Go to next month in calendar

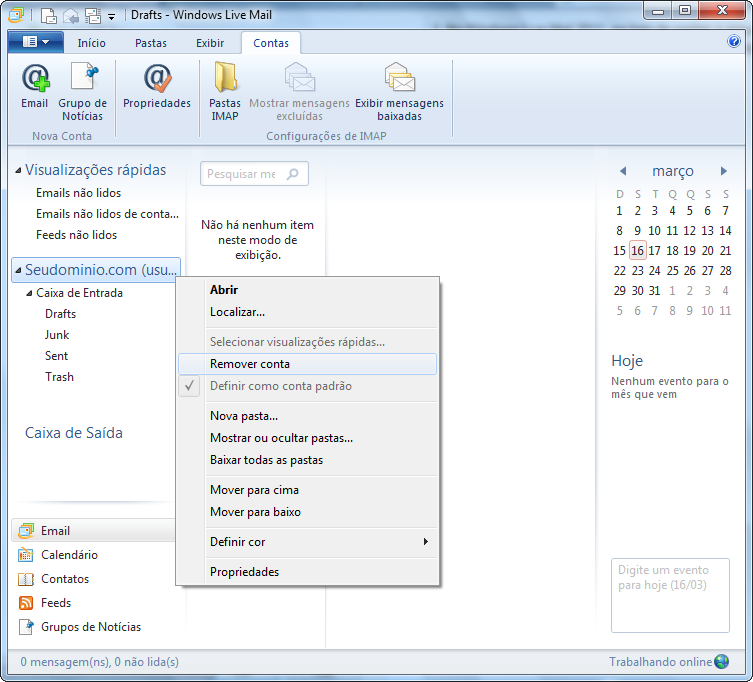pos(723,171)
